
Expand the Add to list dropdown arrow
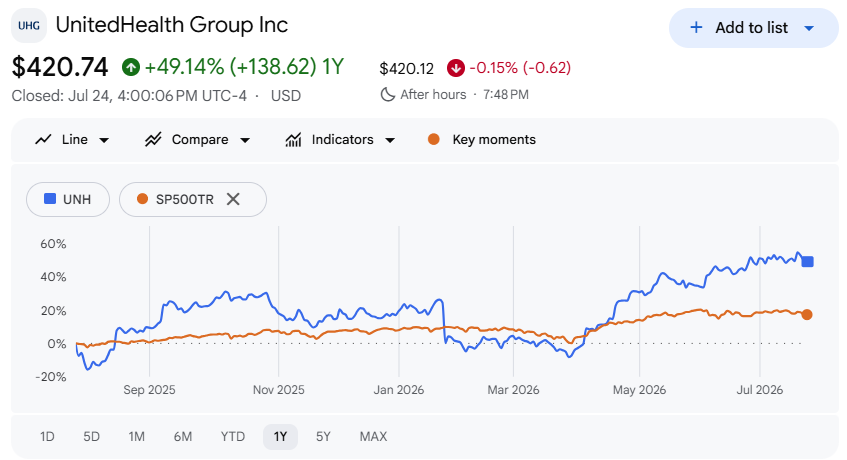point(809,28)
